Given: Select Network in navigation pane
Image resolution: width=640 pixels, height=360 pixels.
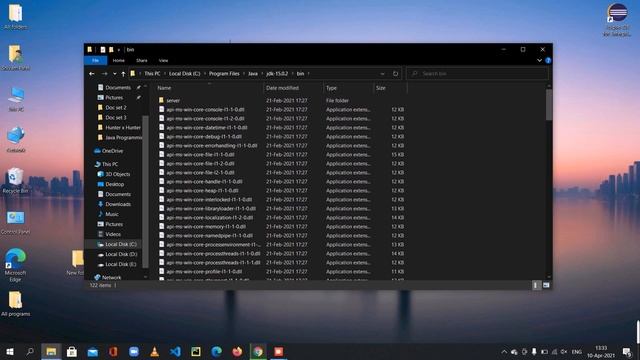Looking at the screenshot, I should tap(108, 278).
